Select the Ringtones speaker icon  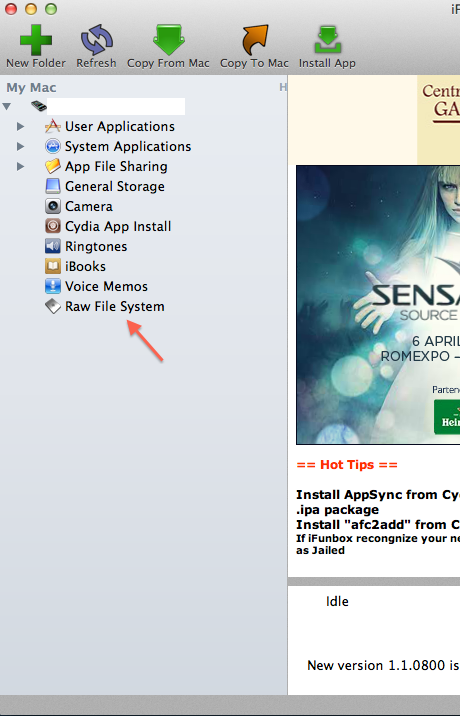coord(53,247)
